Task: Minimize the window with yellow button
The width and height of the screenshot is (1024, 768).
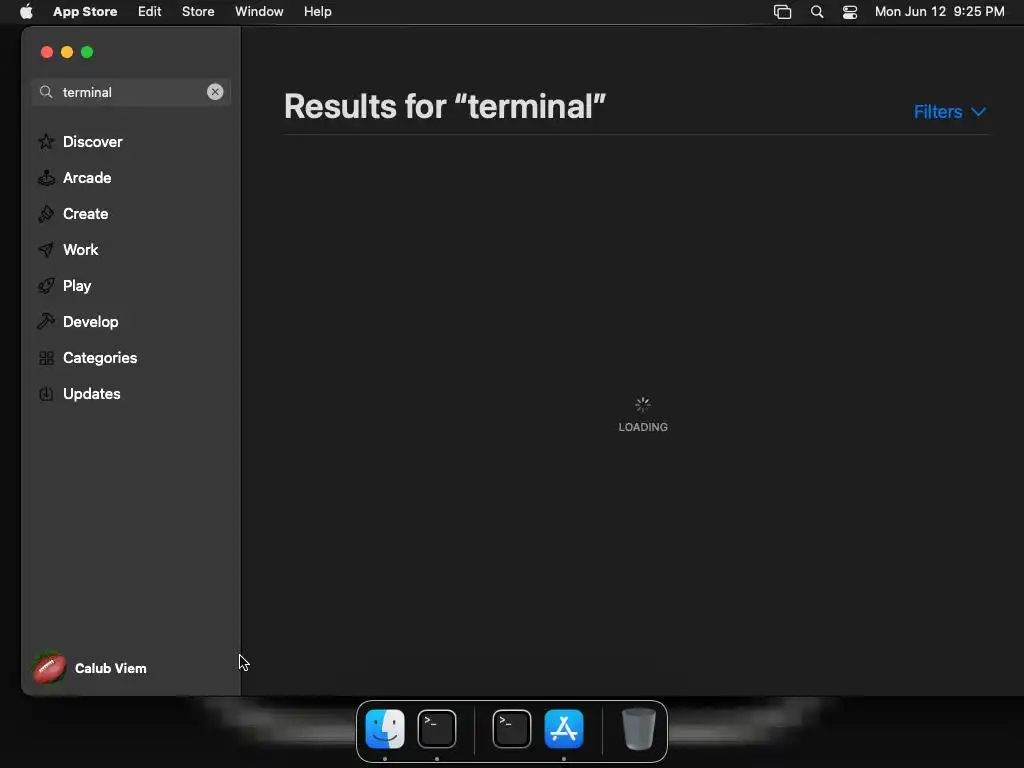Action: (67, 52)
